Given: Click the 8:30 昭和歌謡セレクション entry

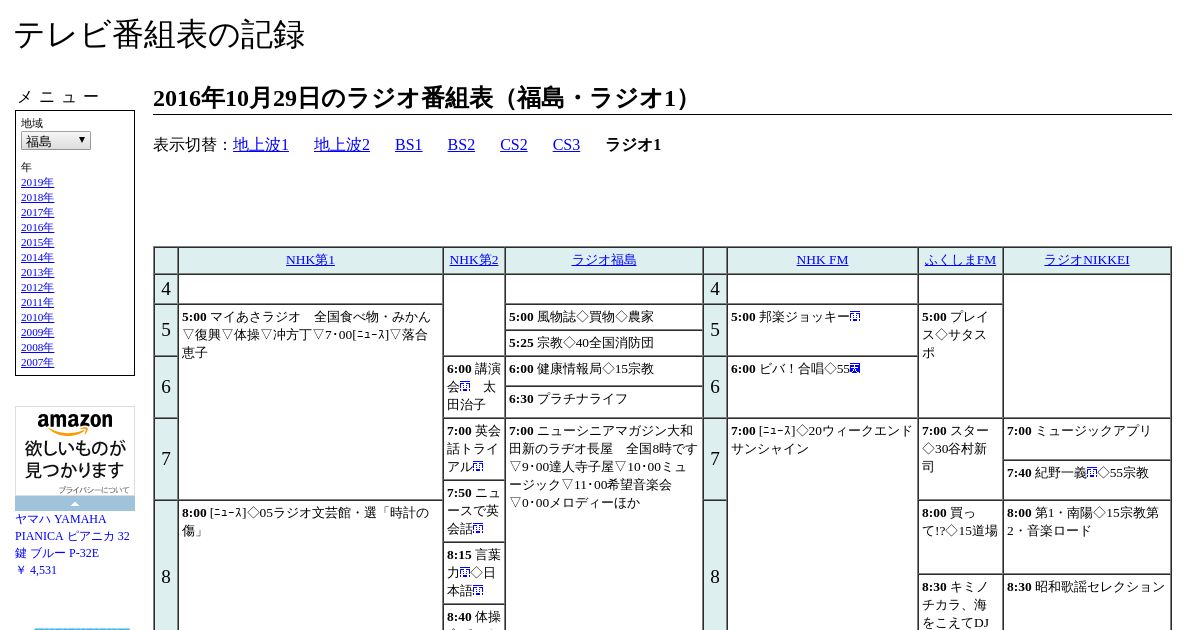Looking at the screenshot, I should click(1087, 602).
